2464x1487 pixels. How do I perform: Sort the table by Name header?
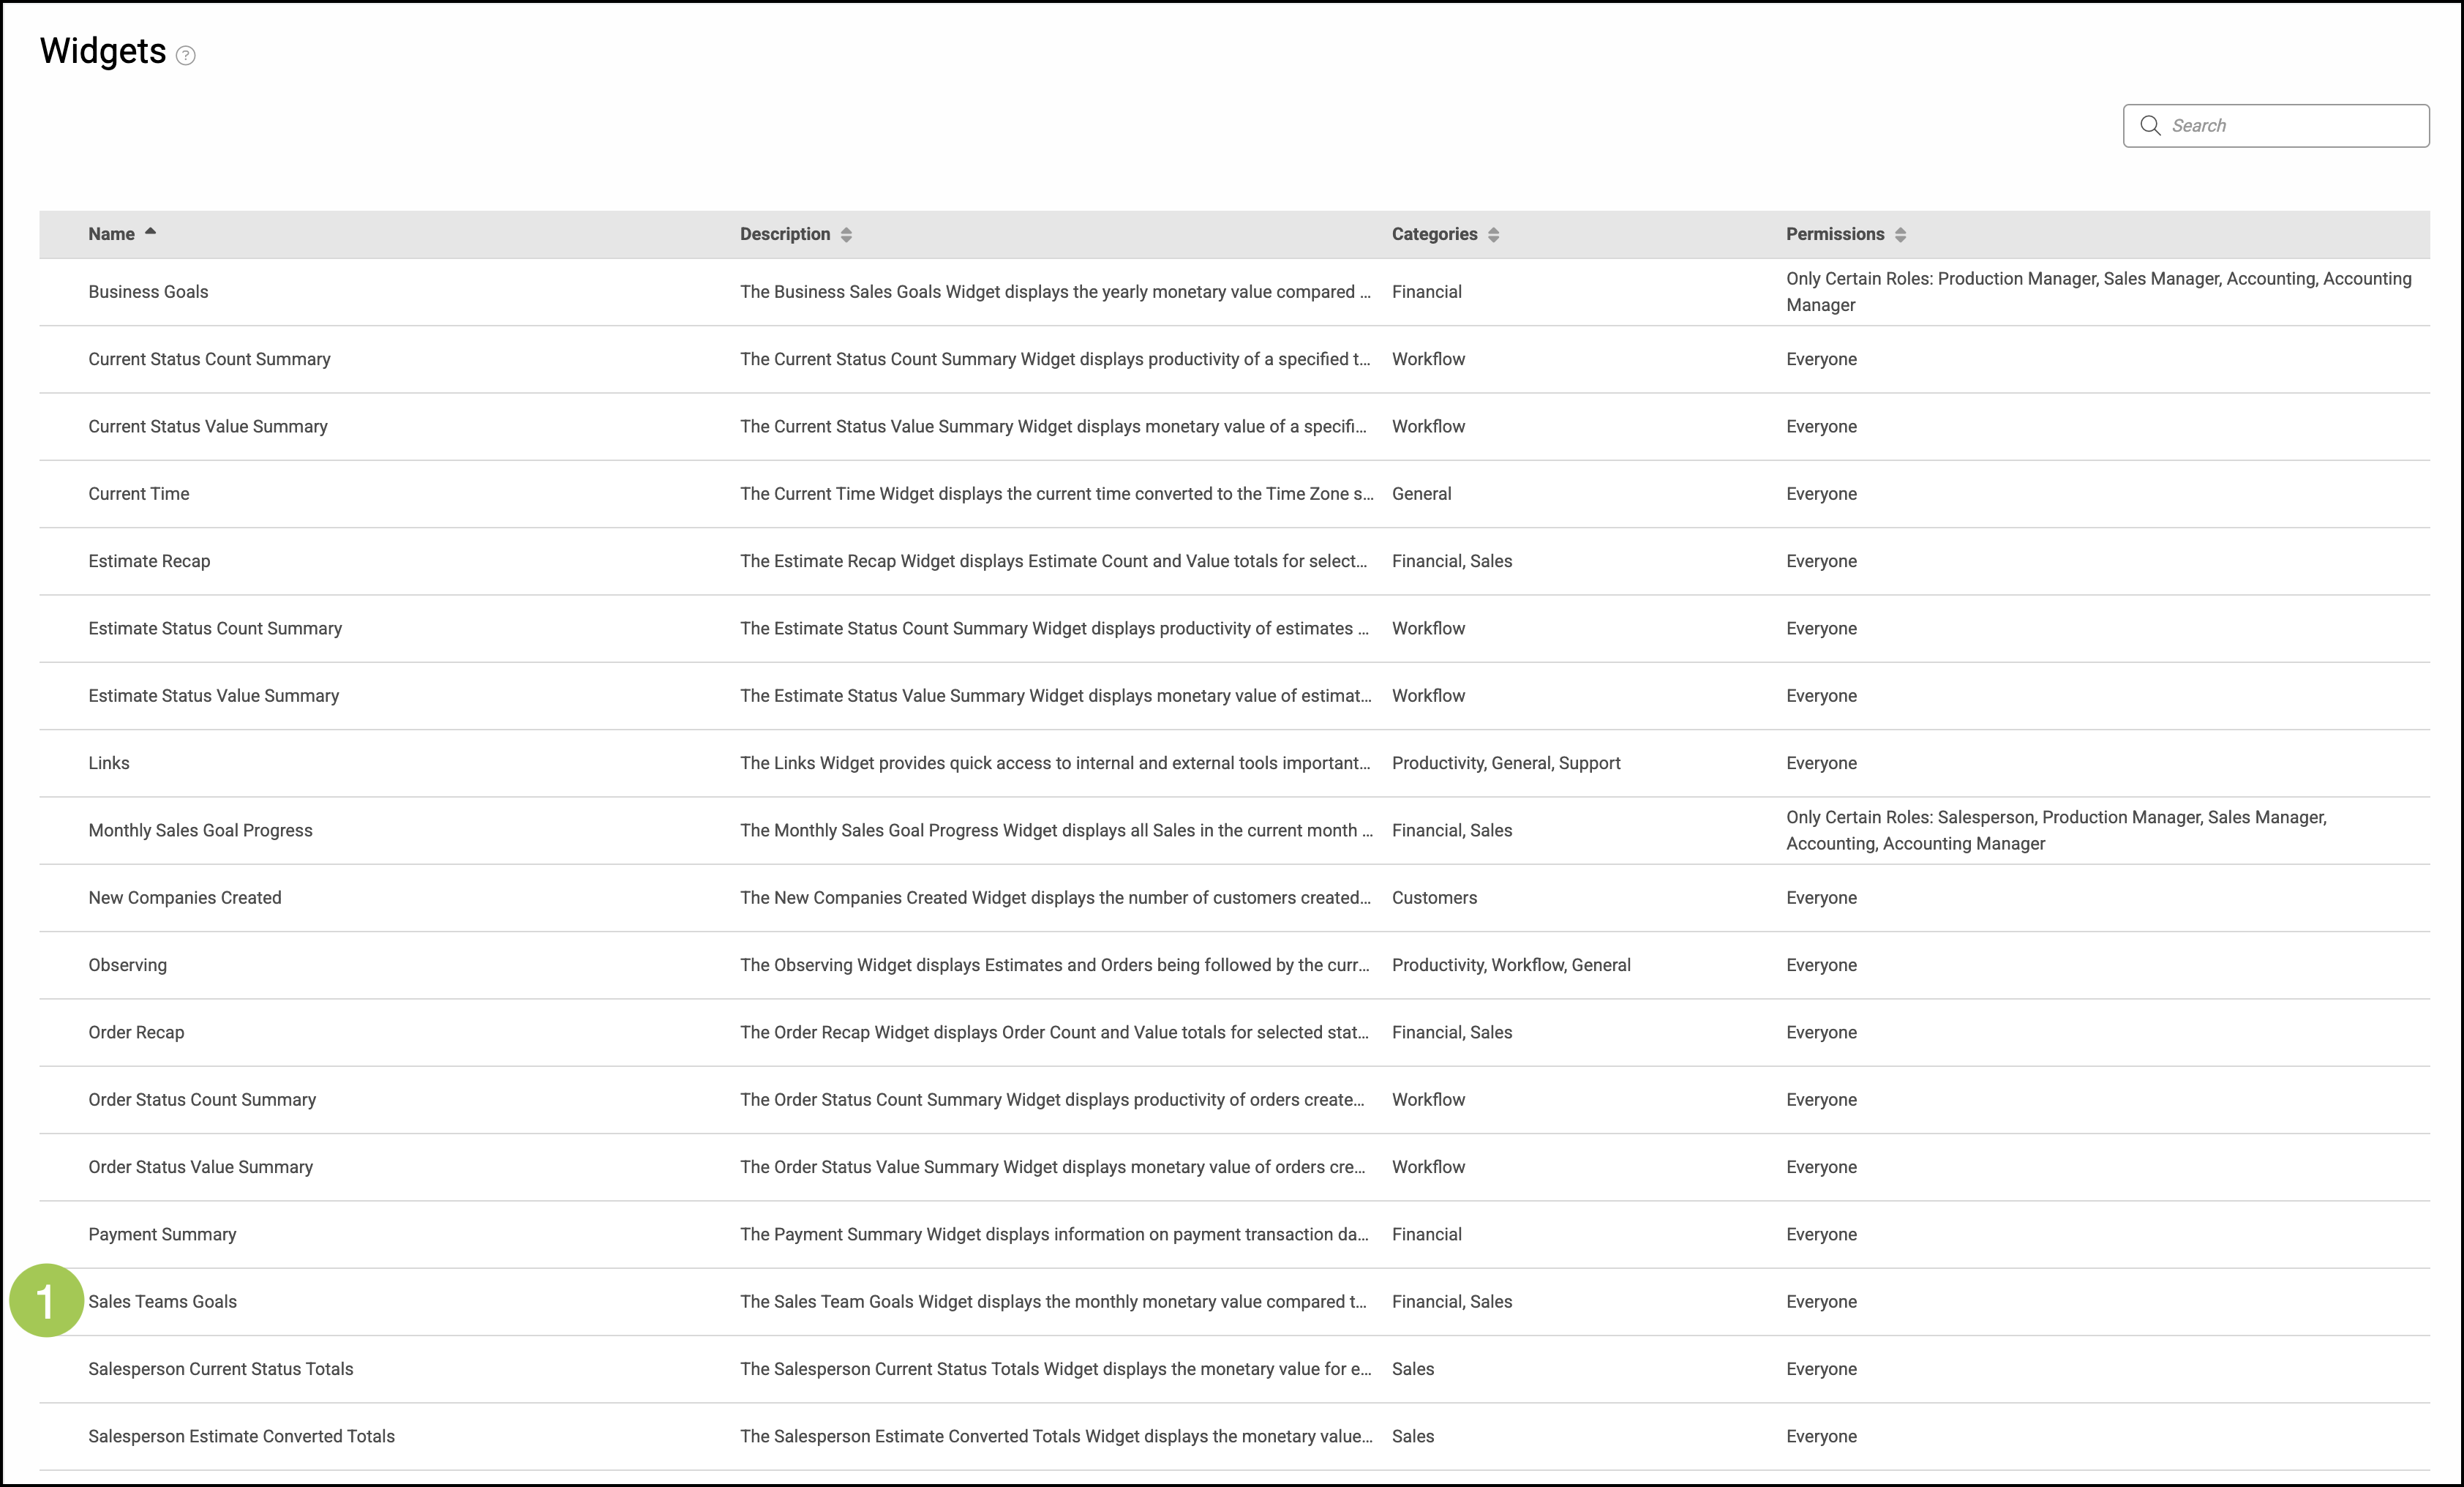point(111,234)
